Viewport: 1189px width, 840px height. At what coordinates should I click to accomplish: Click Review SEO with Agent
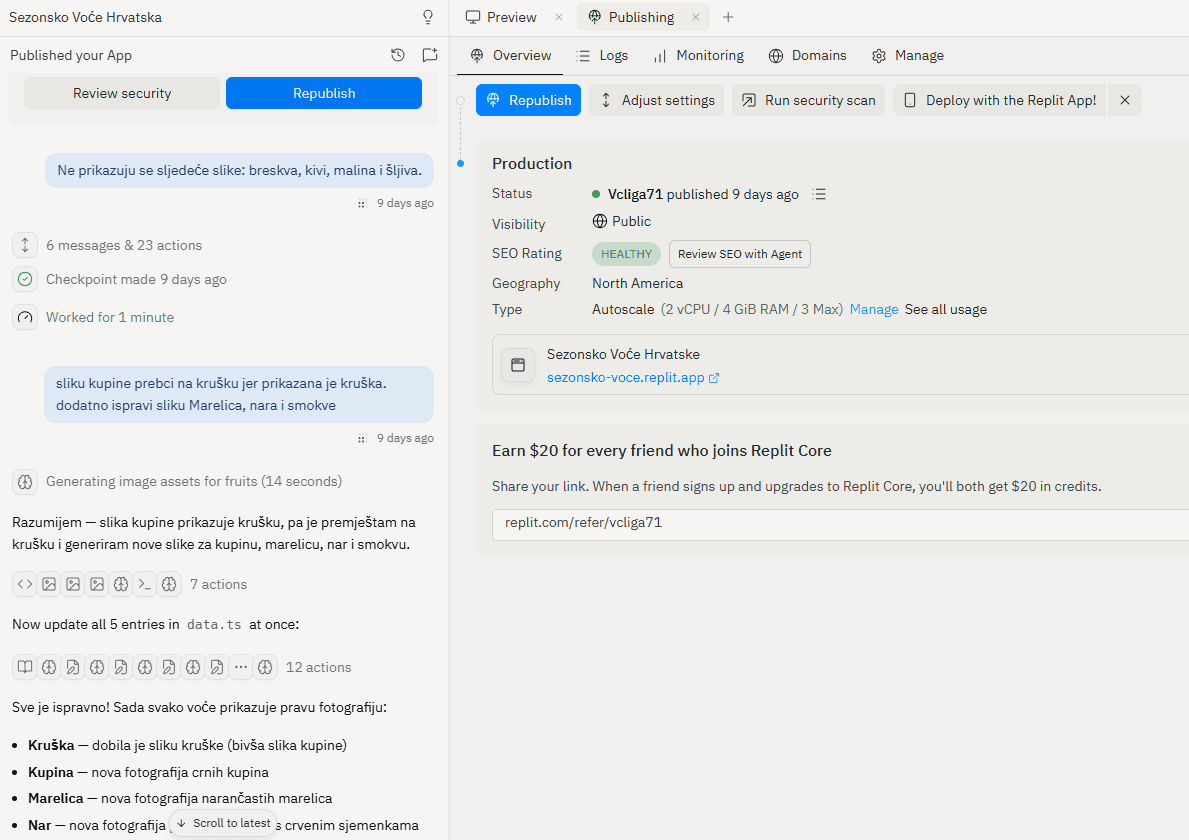tap(739, 254)
